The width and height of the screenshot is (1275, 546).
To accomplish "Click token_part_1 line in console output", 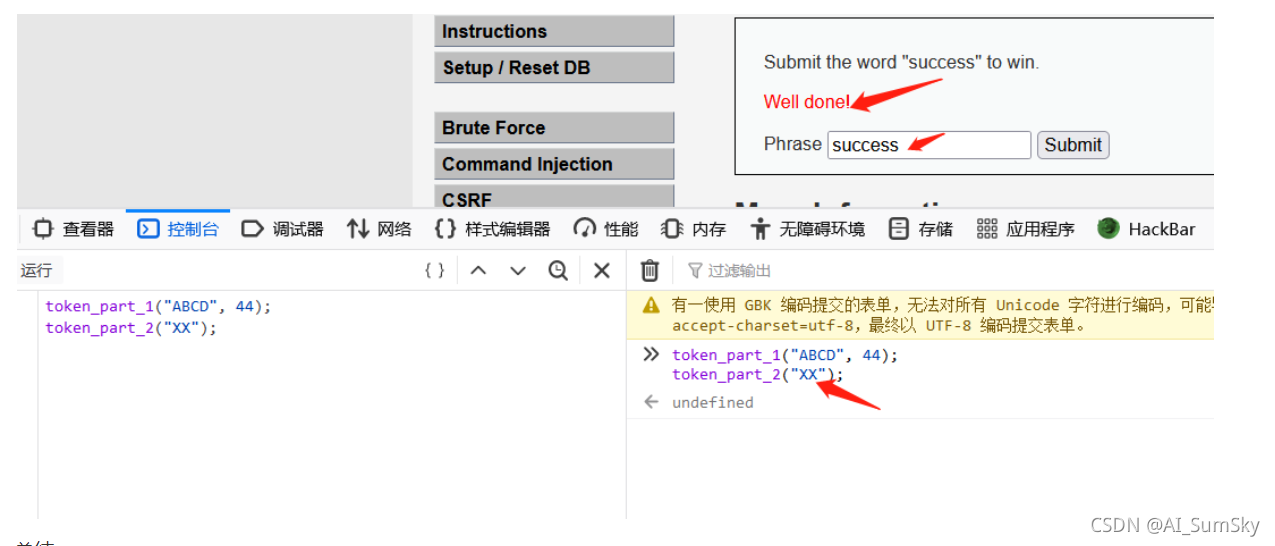I will point(785,355).
